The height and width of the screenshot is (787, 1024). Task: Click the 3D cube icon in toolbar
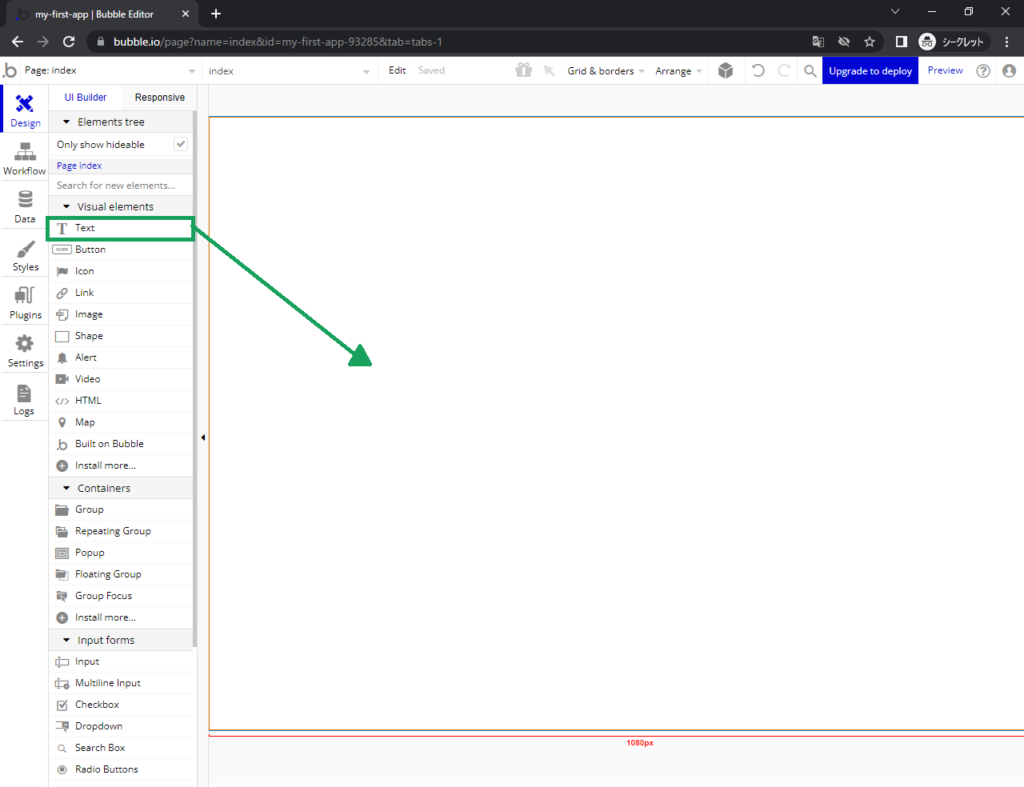726,71
